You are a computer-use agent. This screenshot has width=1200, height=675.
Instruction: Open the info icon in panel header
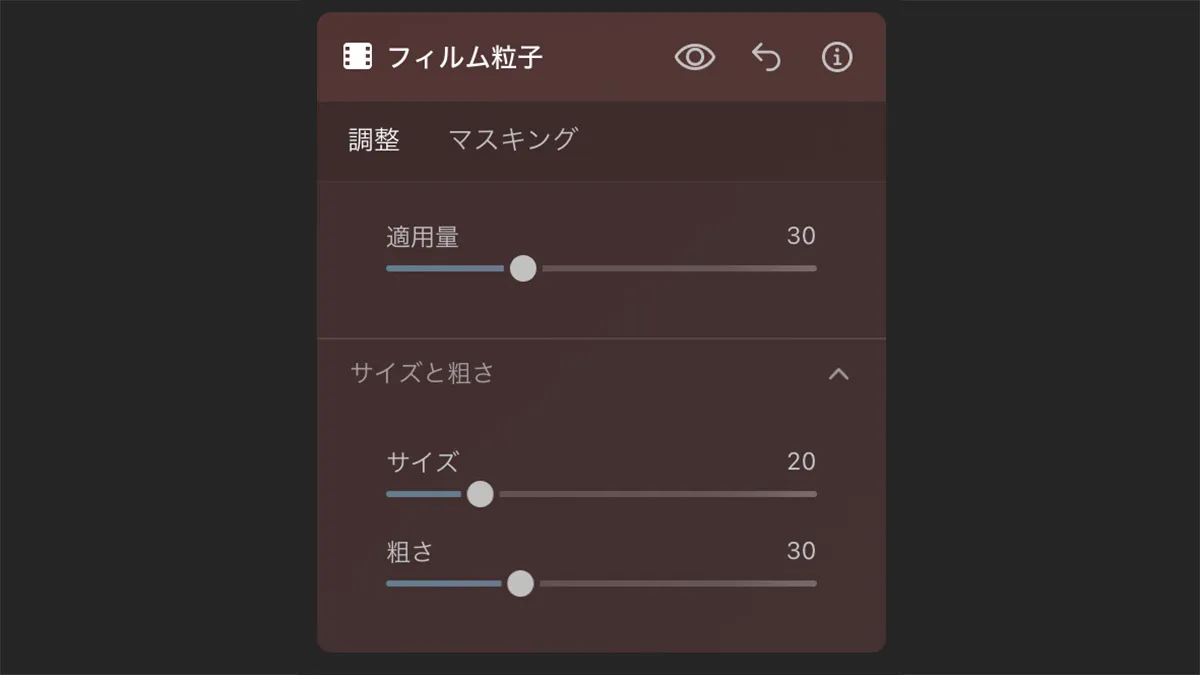tap(837, 57)
